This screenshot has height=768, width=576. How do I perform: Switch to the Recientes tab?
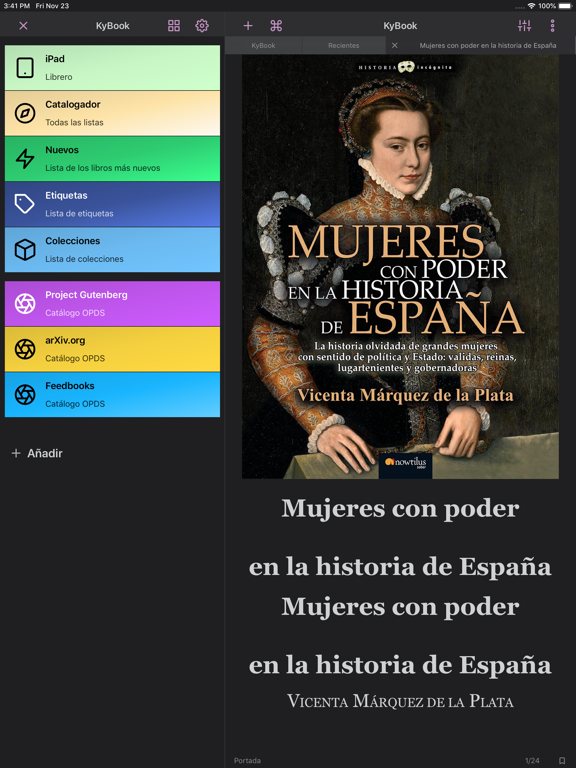click(x=343, y=45)
